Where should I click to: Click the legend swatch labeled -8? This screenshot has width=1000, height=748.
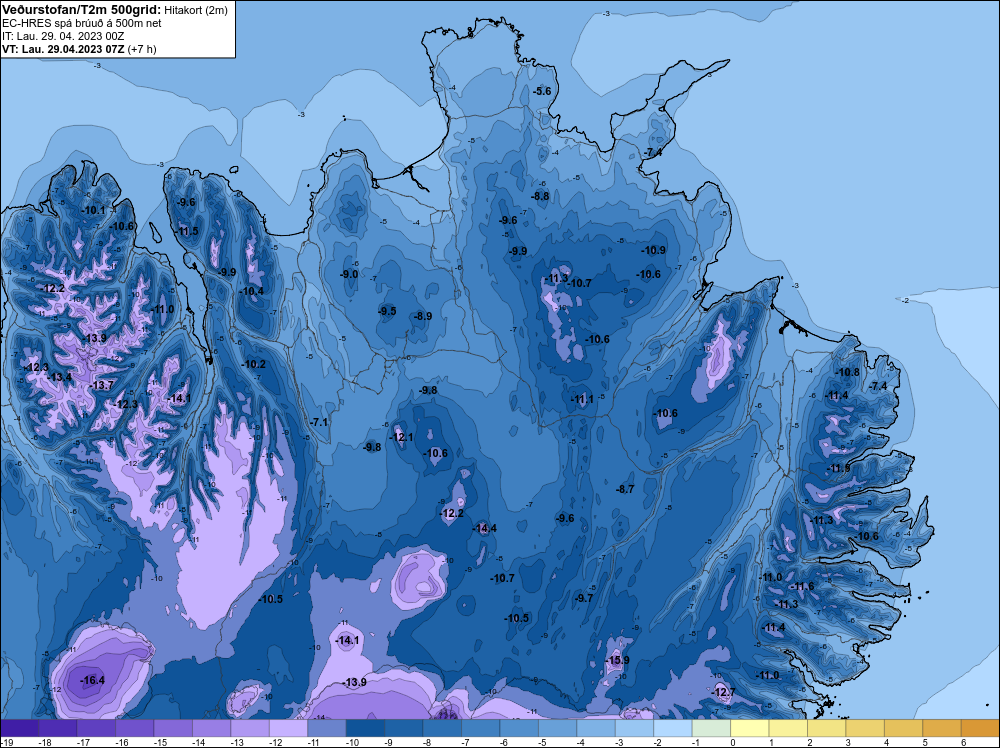(442, 728)
